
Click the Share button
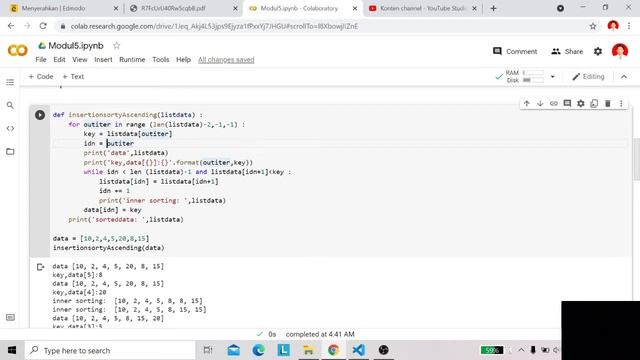click(567, 51)
